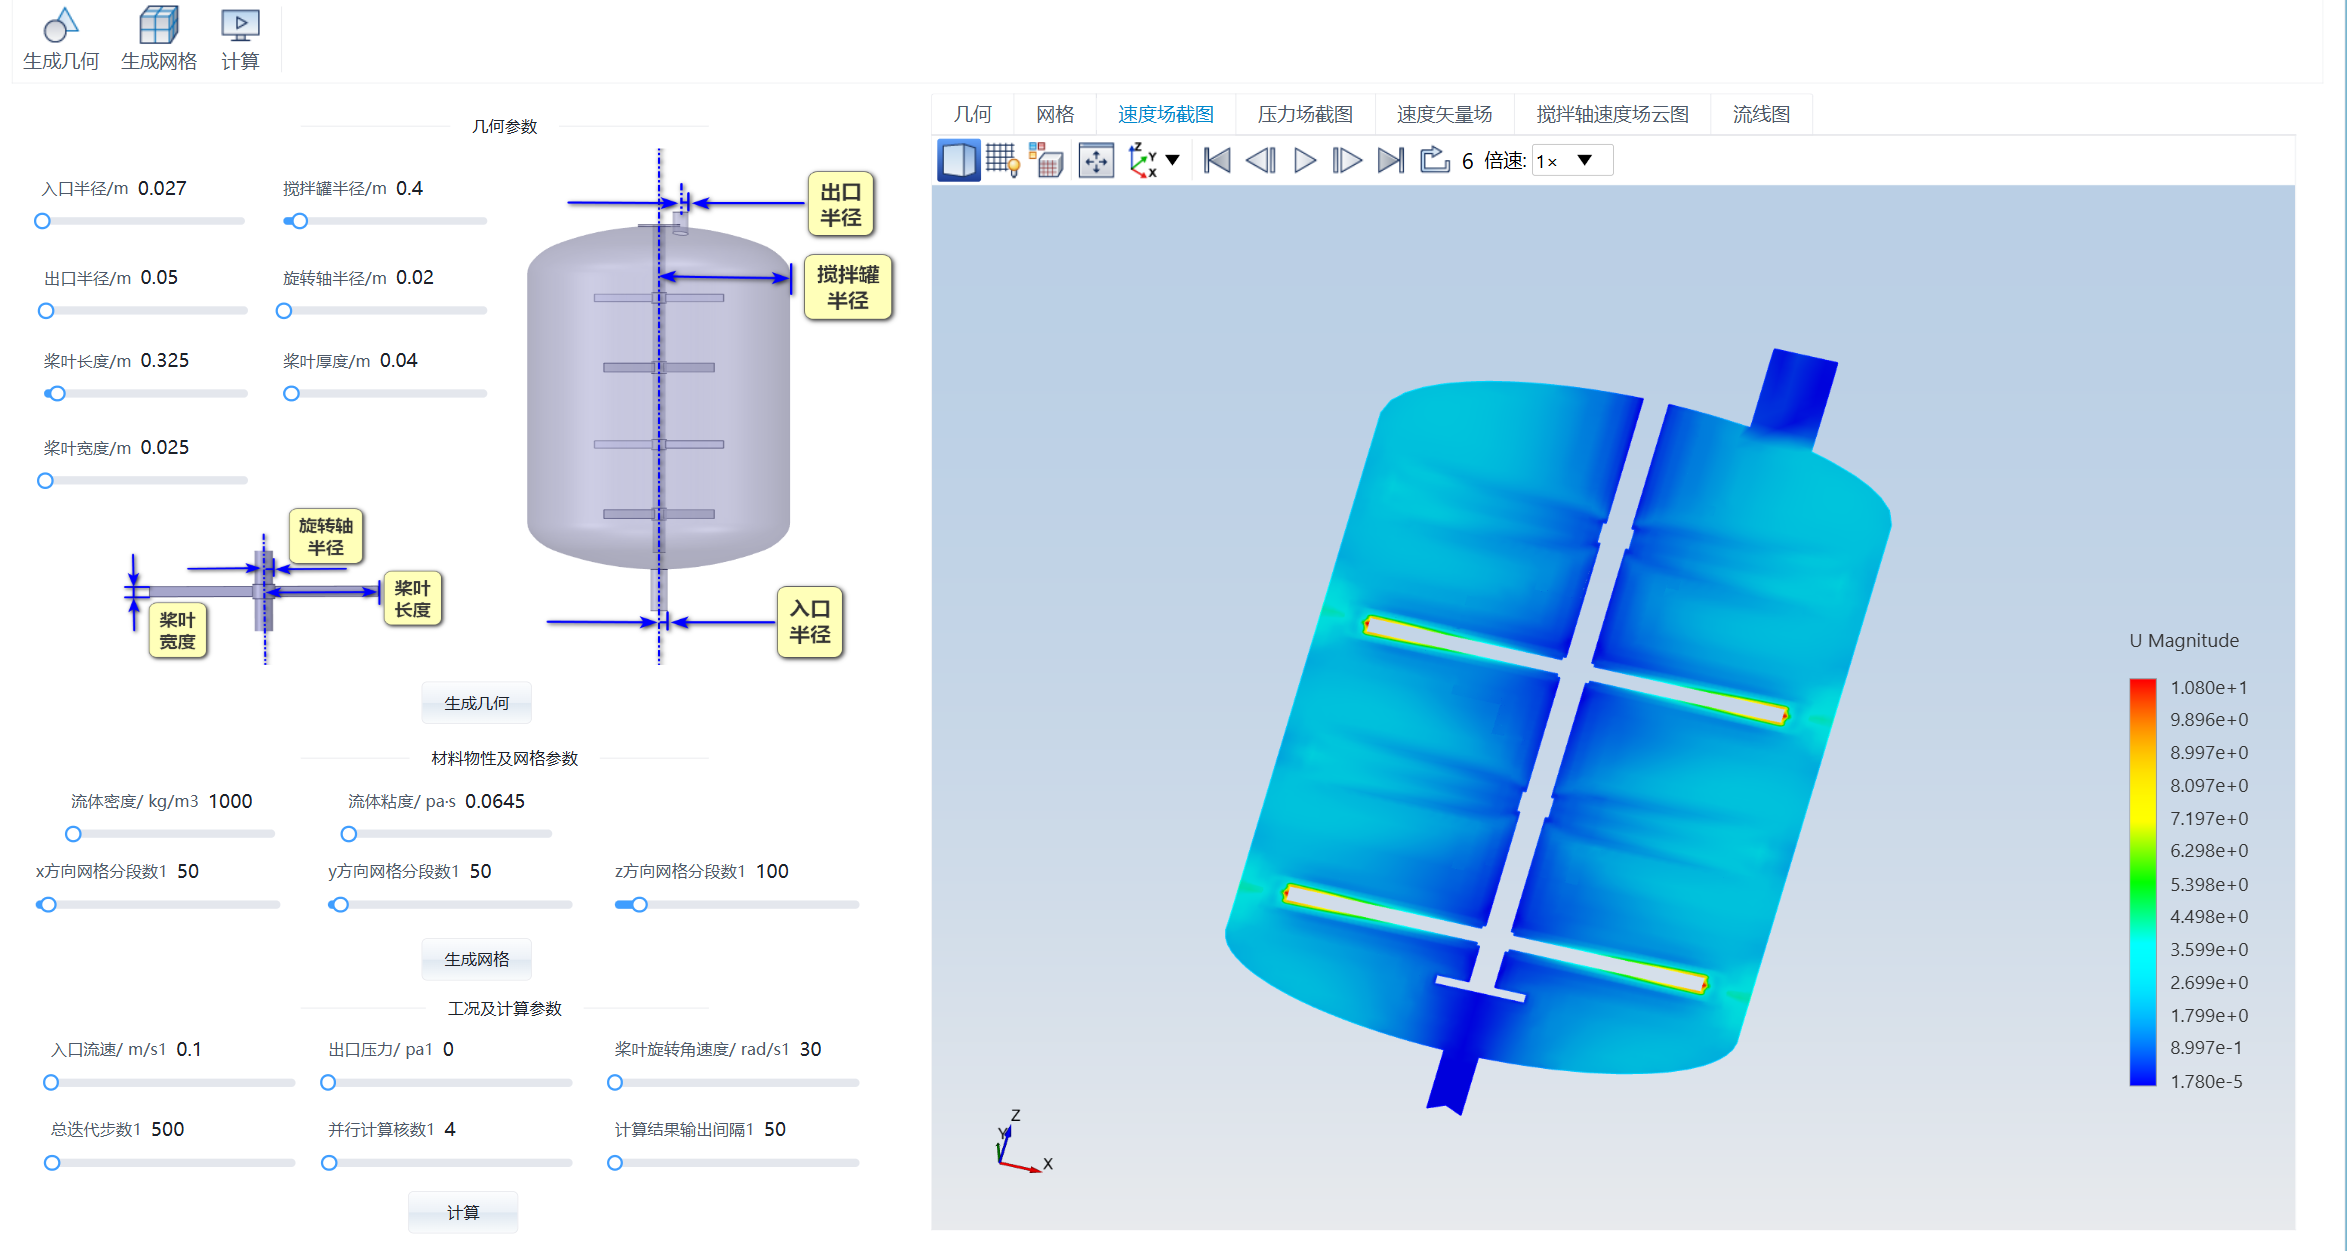Open the axis orientation dropdown arrow

click(x=1173, y=160)
